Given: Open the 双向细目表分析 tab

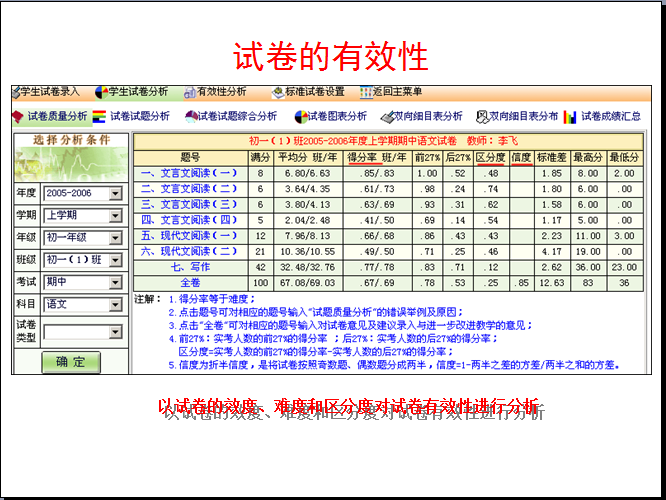Looking at the screenshot, I should point(426,116).
